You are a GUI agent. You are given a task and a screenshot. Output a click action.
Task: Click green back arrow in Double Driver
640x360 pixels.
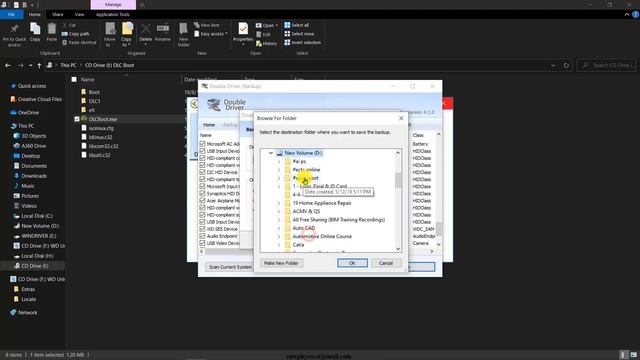(x=194, y=104)
